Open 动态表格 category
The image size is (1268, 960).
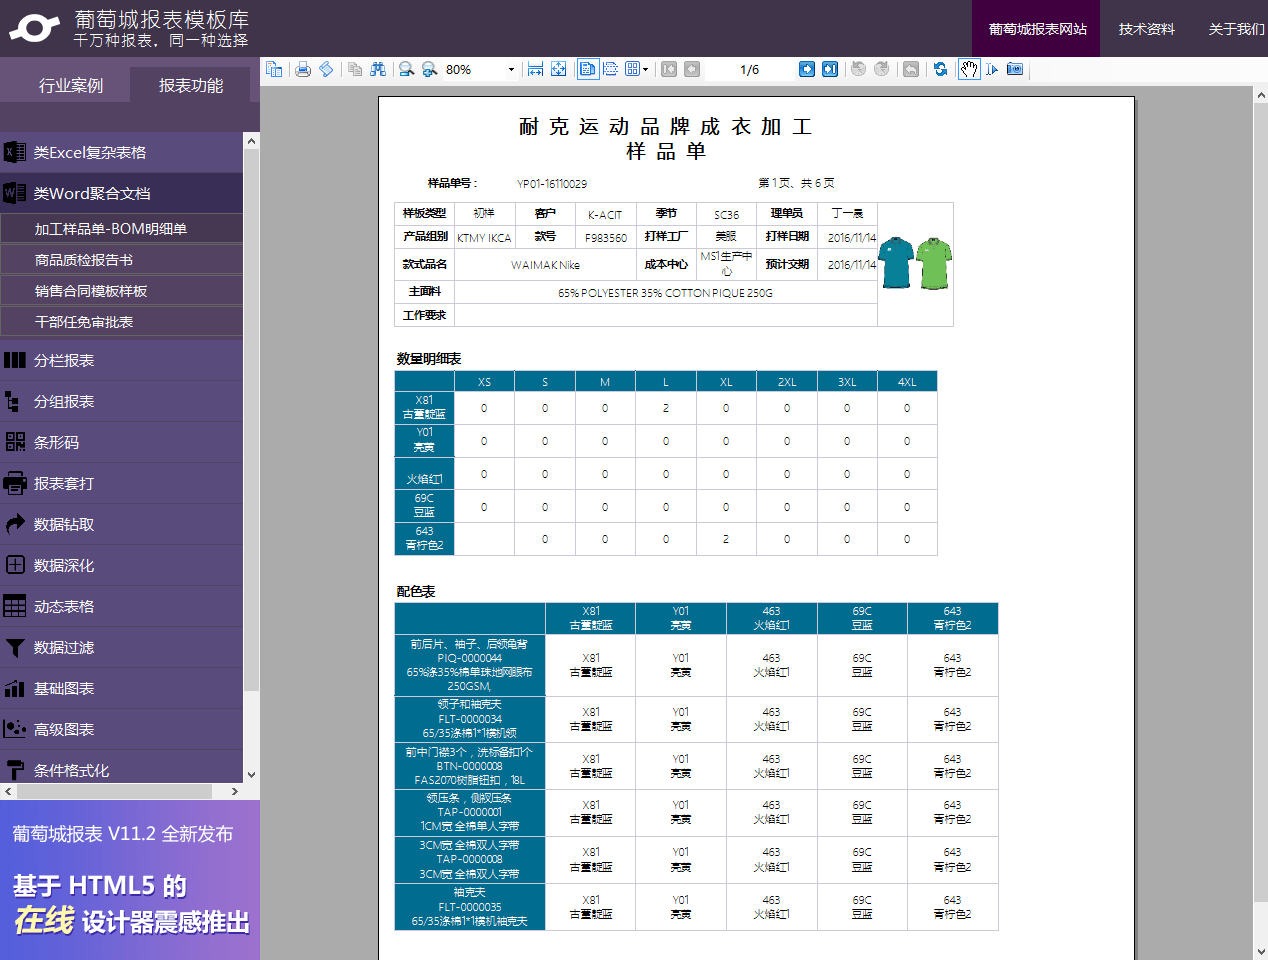coord(121,606)
